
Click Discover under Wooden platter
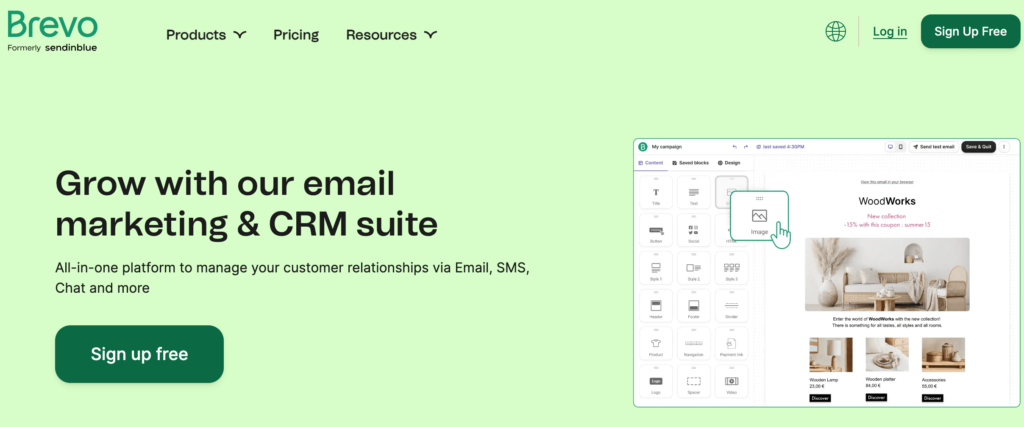point(876,396)
